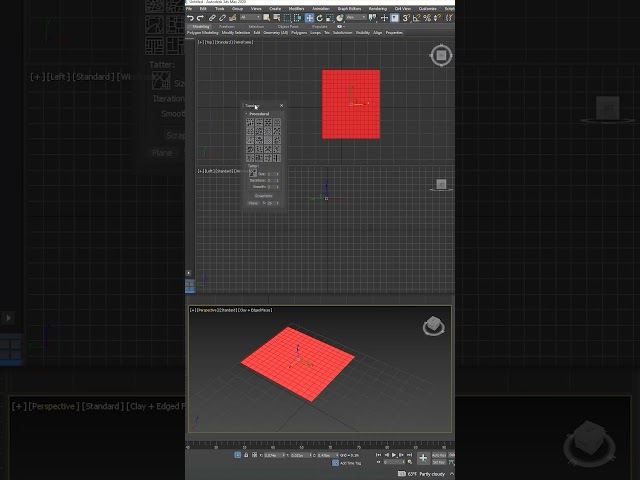Open the Rendering menu
The width and height of the screenshot is (640, 480).
[378, 9]
